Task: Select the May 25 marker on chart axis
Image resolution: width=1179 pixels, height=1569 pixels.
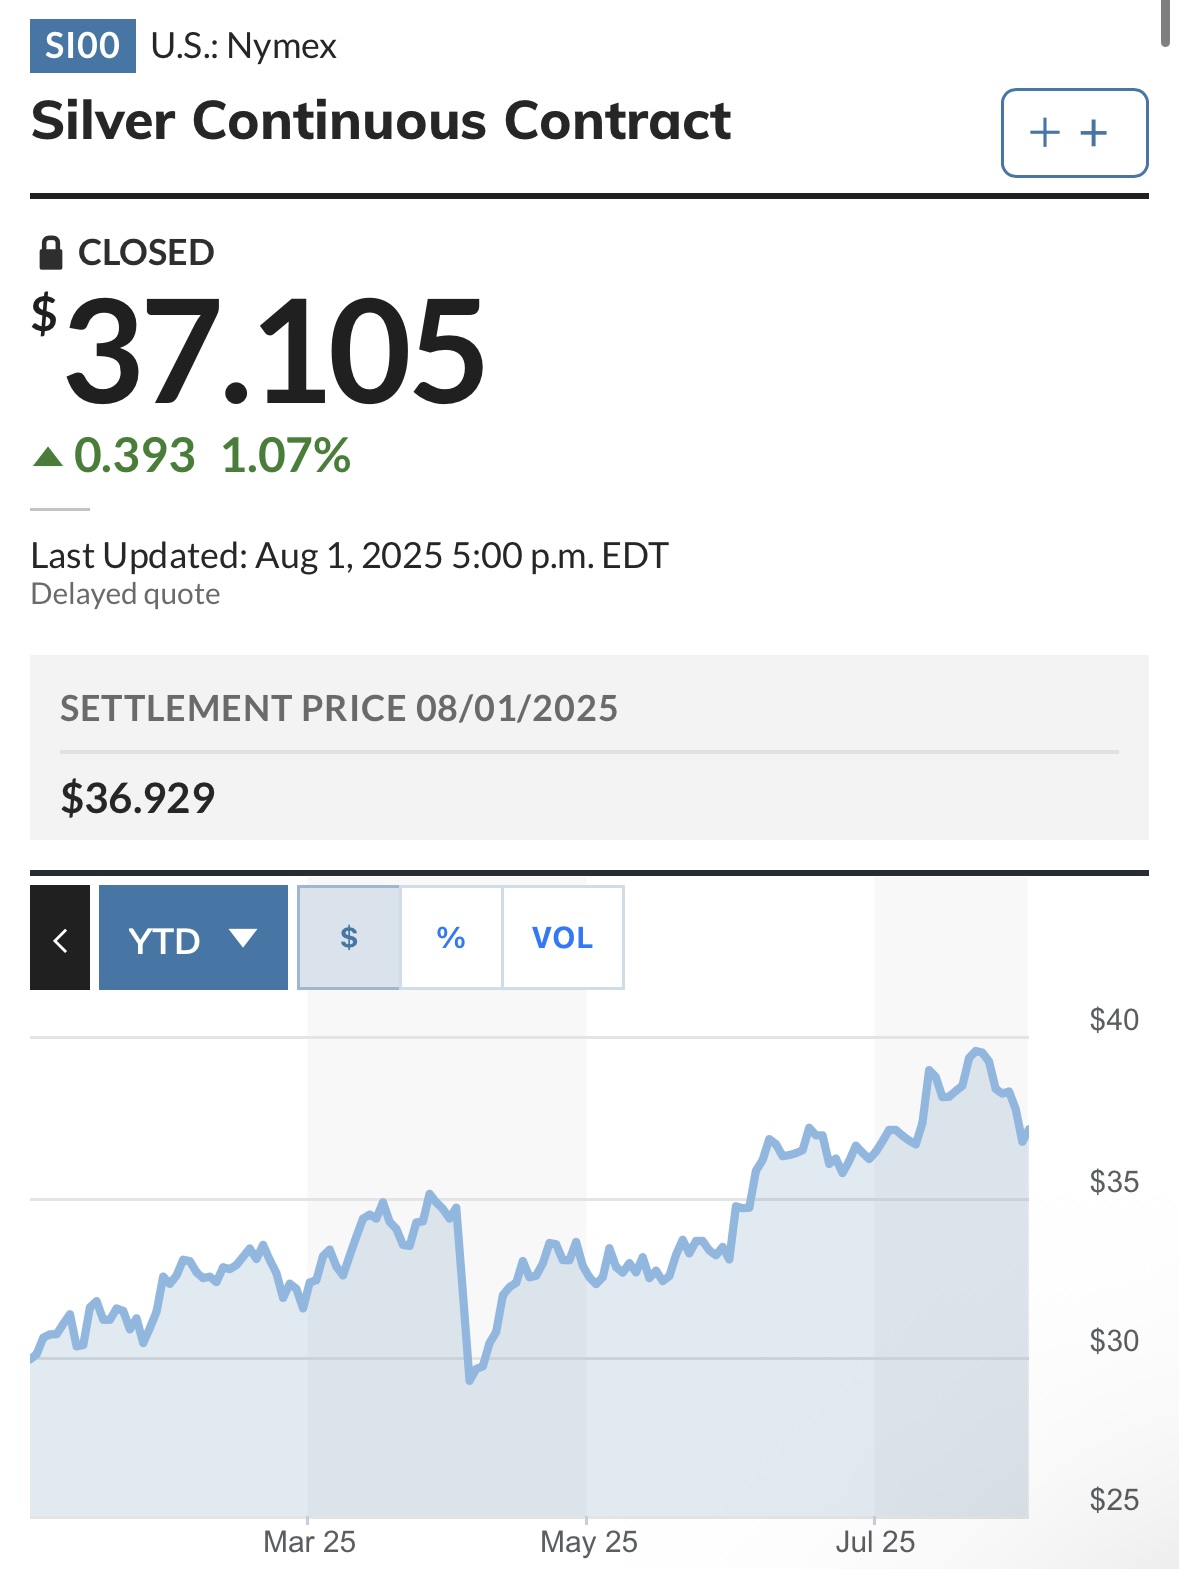Action: 588,1541
